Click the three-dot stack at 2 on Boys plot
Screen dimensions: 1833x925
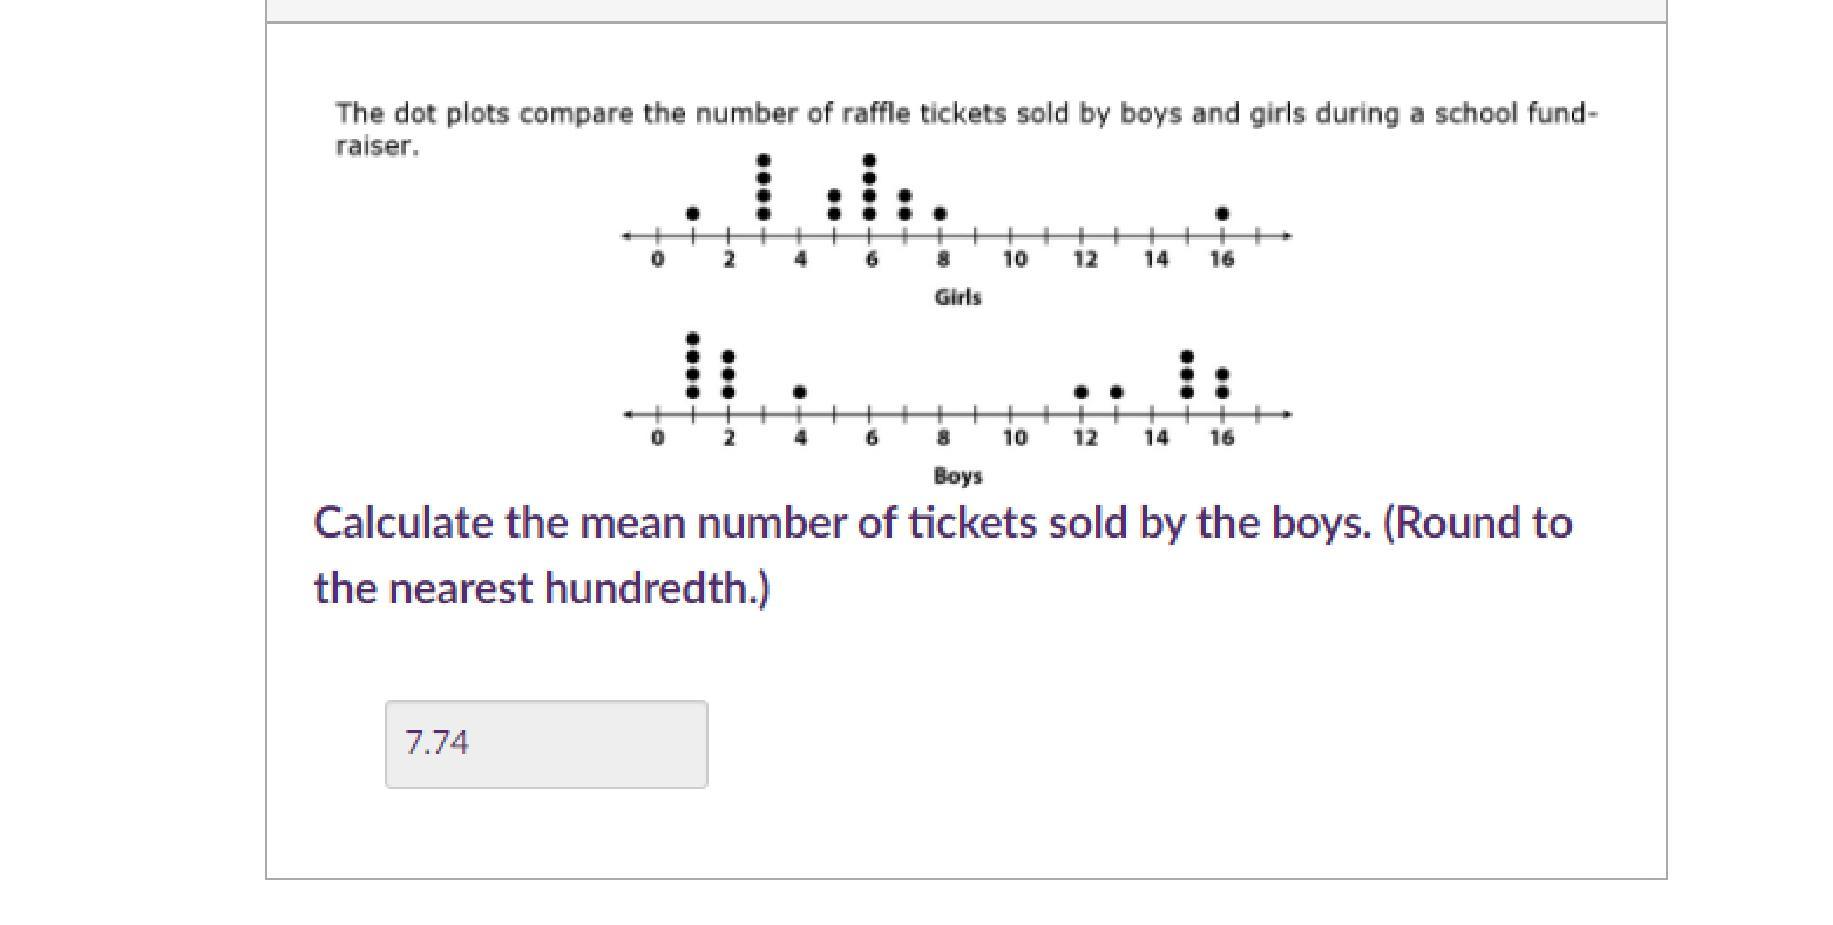coord(728,375)
